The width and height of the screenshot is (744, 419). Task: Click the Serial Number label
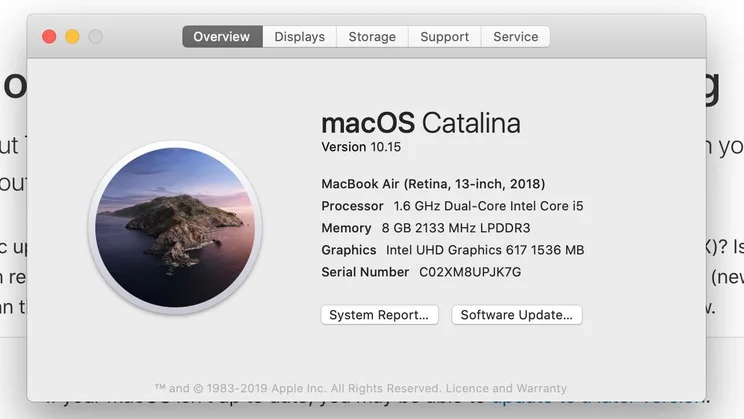[365, 272]
